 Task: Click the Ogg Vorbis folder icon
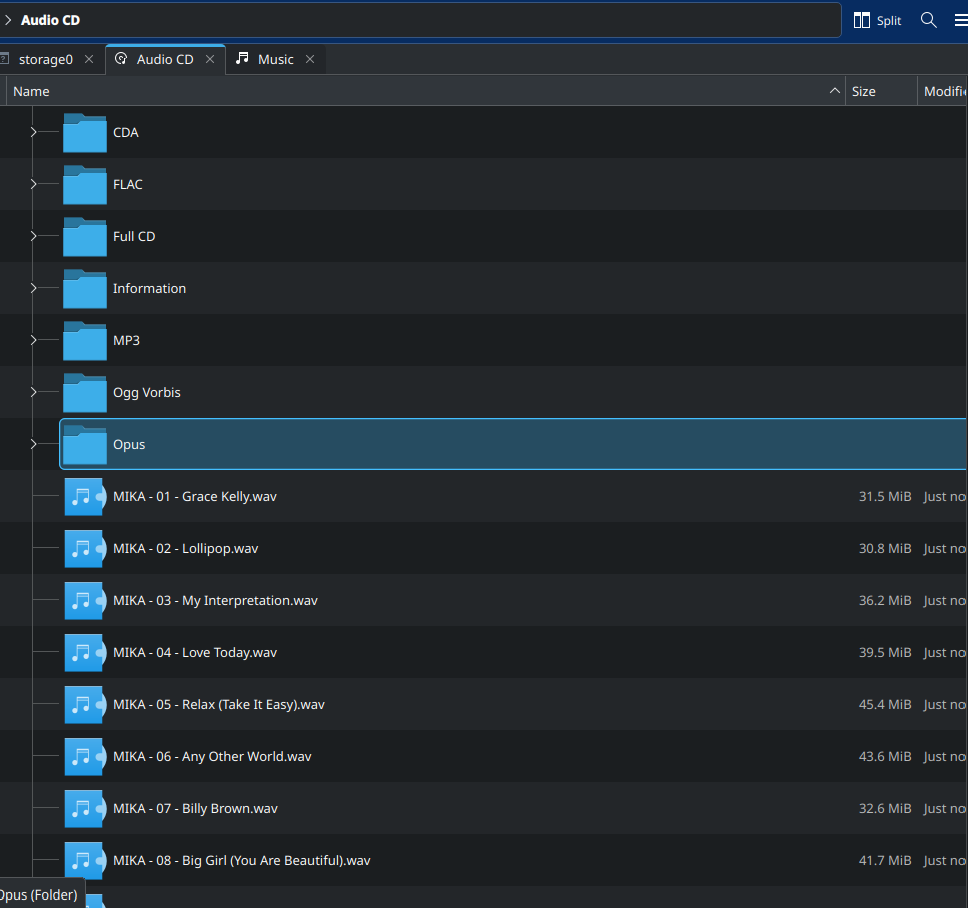coord(85,393)
